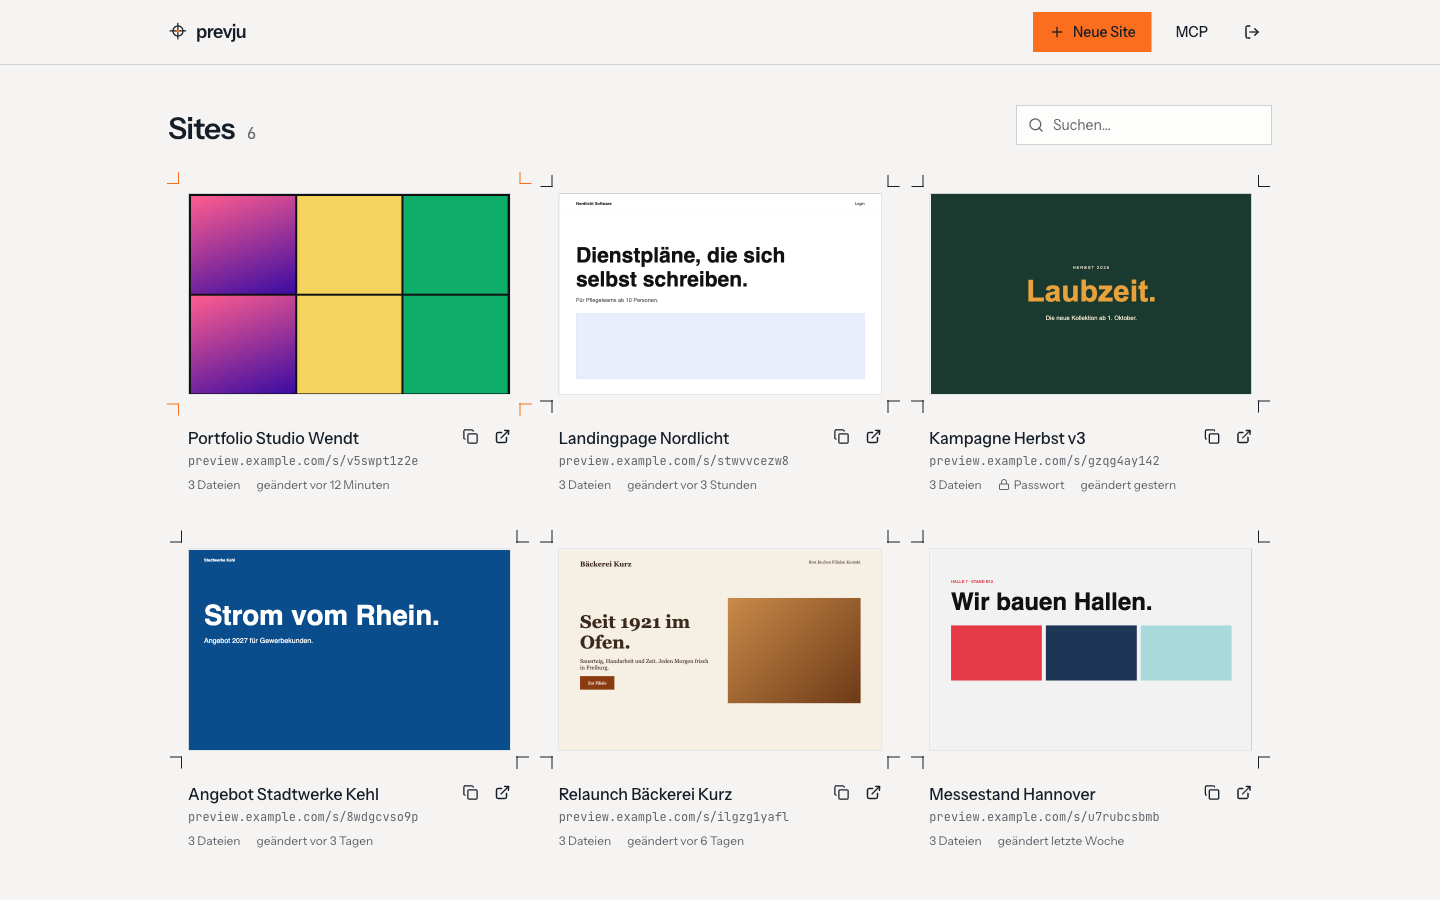Copy link for Portfolio Studio Wendt
This screenshot has width=1440, height=900.
point(471,437)
